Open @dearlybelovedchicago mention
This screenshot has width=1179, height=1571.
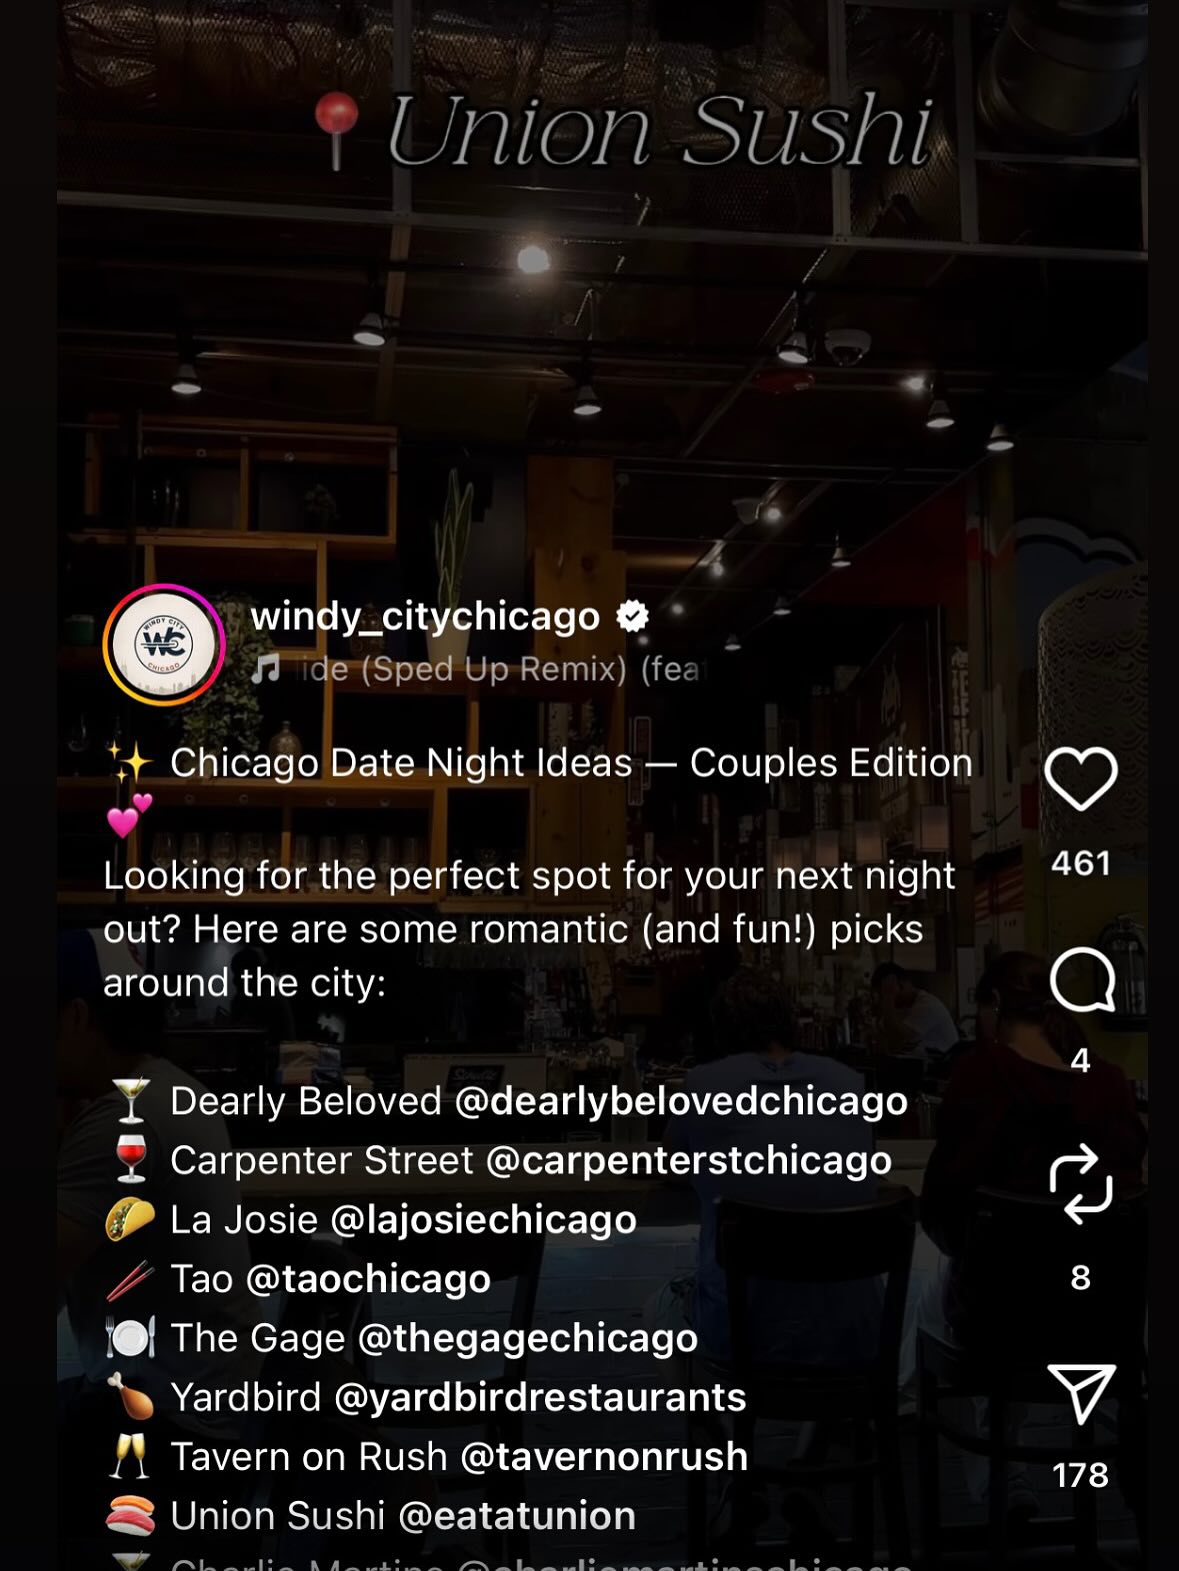click(681, 1101)
